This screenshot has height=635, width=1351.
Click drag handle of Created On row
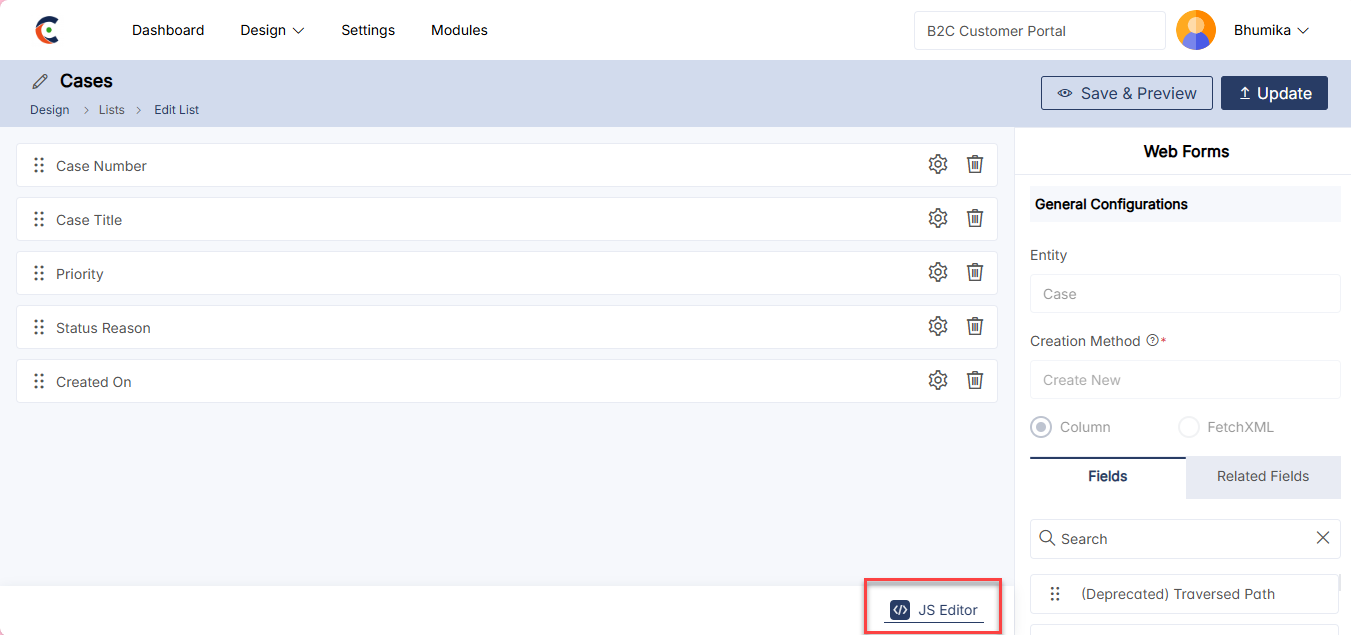point(39,381)
